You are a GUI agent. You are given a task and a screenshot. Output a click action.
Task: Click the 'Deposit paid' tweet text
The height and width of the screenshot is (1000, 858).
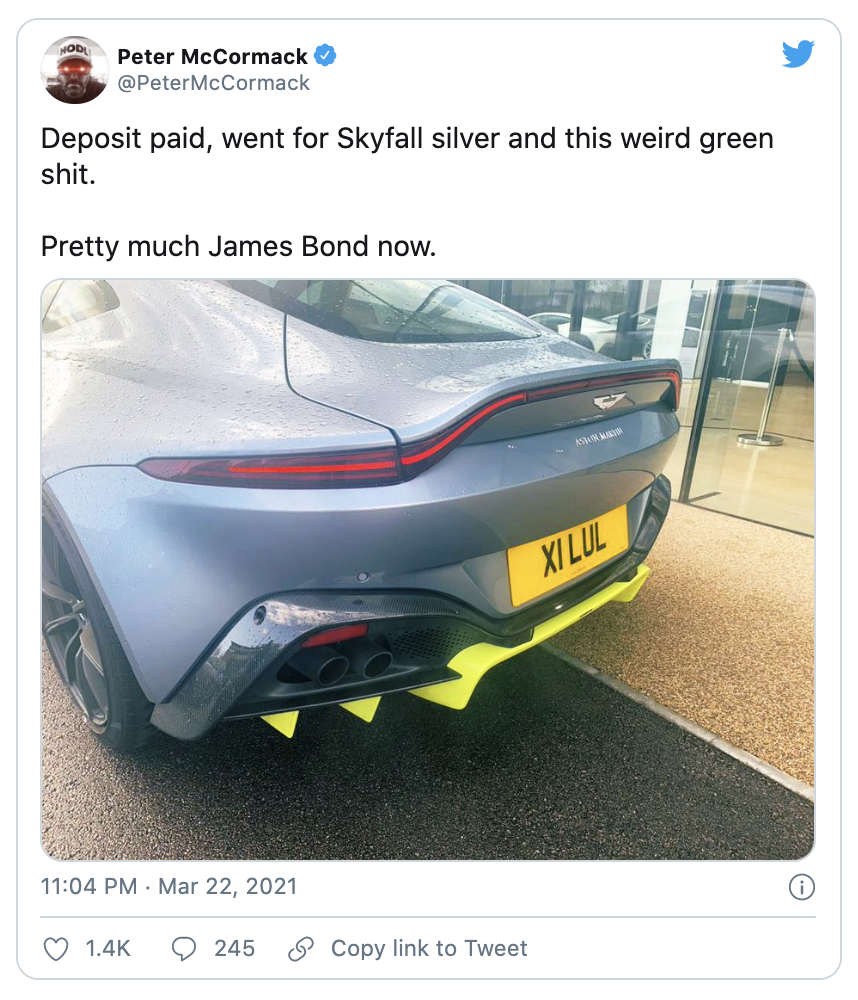tap(407, 156)
